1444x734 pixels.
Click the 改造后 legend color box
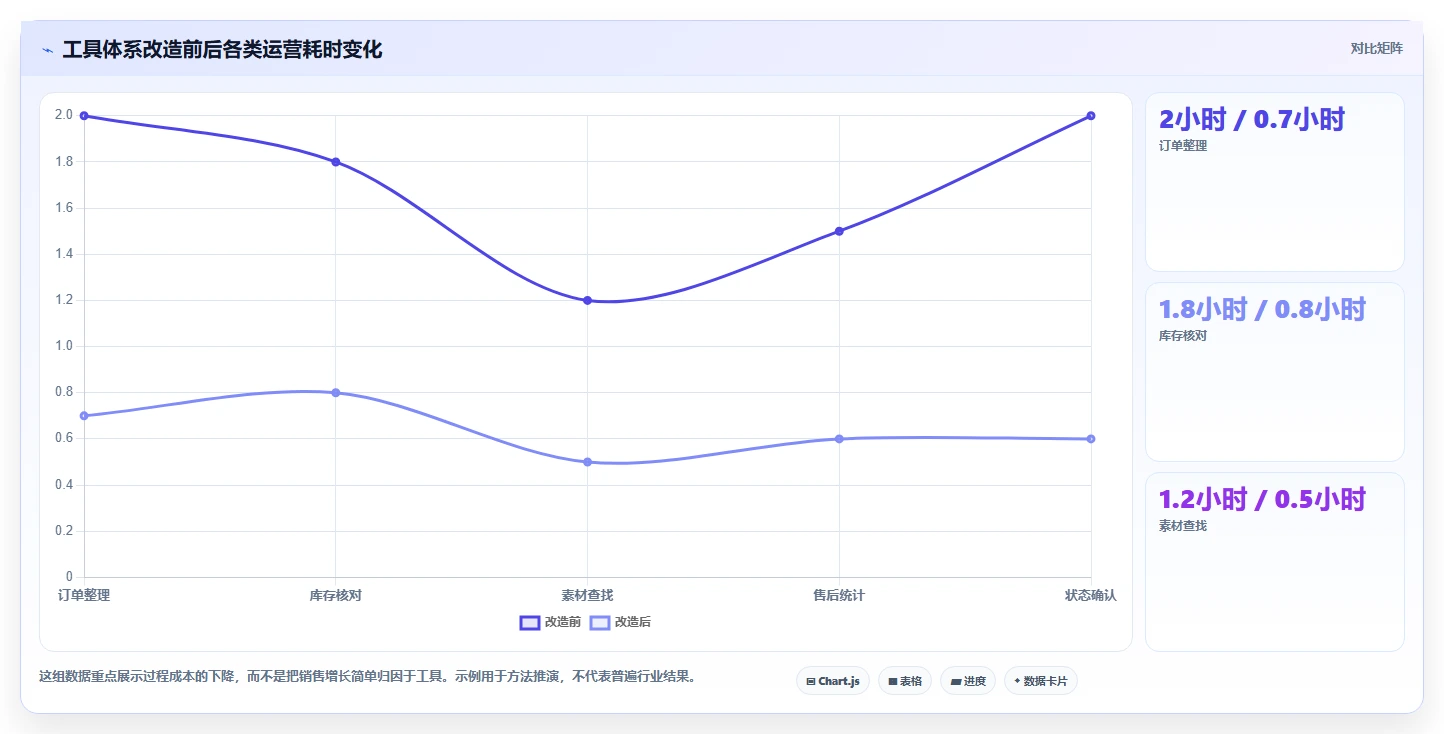[600, 622]
